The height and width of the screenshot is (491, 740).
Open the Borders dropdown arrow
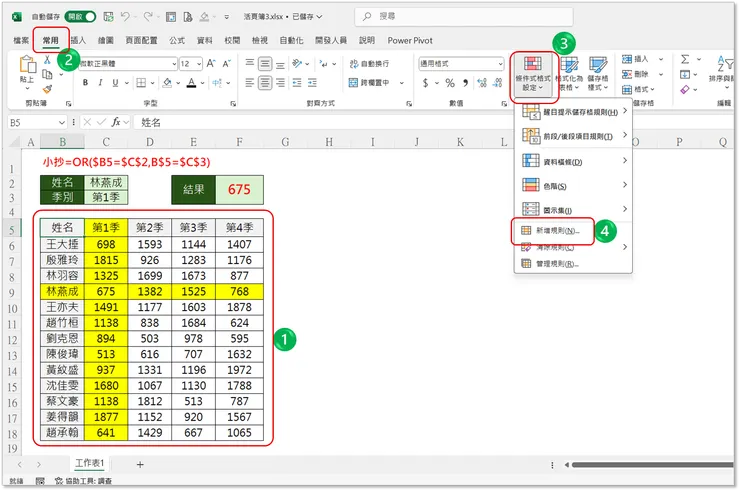coord(152,83)
